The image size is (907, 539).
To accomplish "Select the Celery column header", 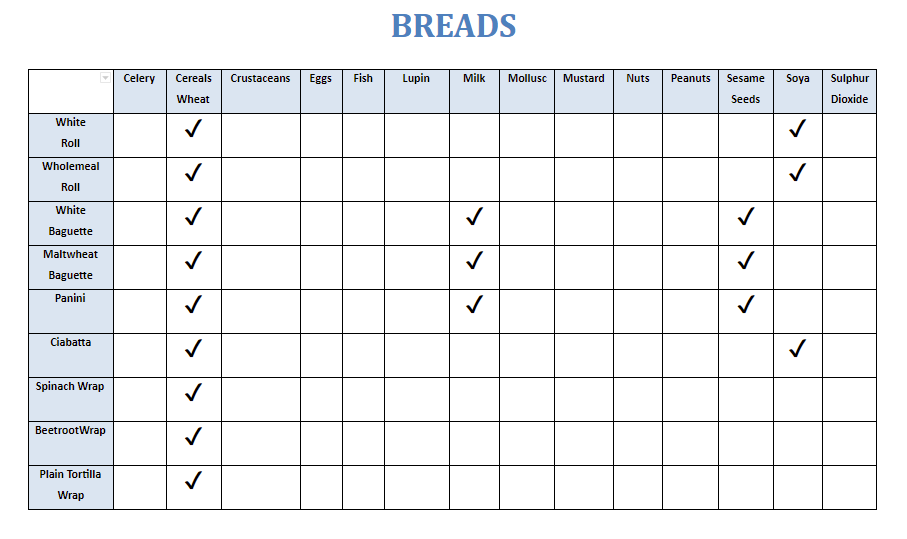I will [139, 91].
